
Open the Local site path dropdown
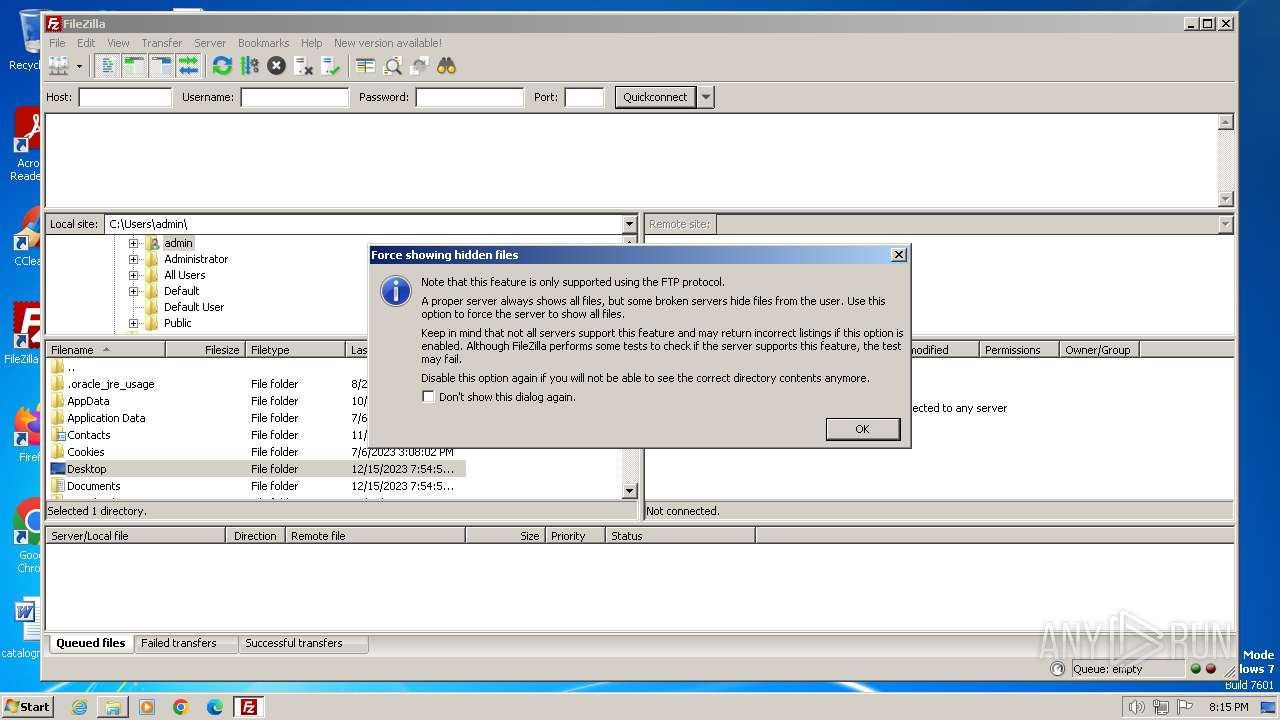629,224
